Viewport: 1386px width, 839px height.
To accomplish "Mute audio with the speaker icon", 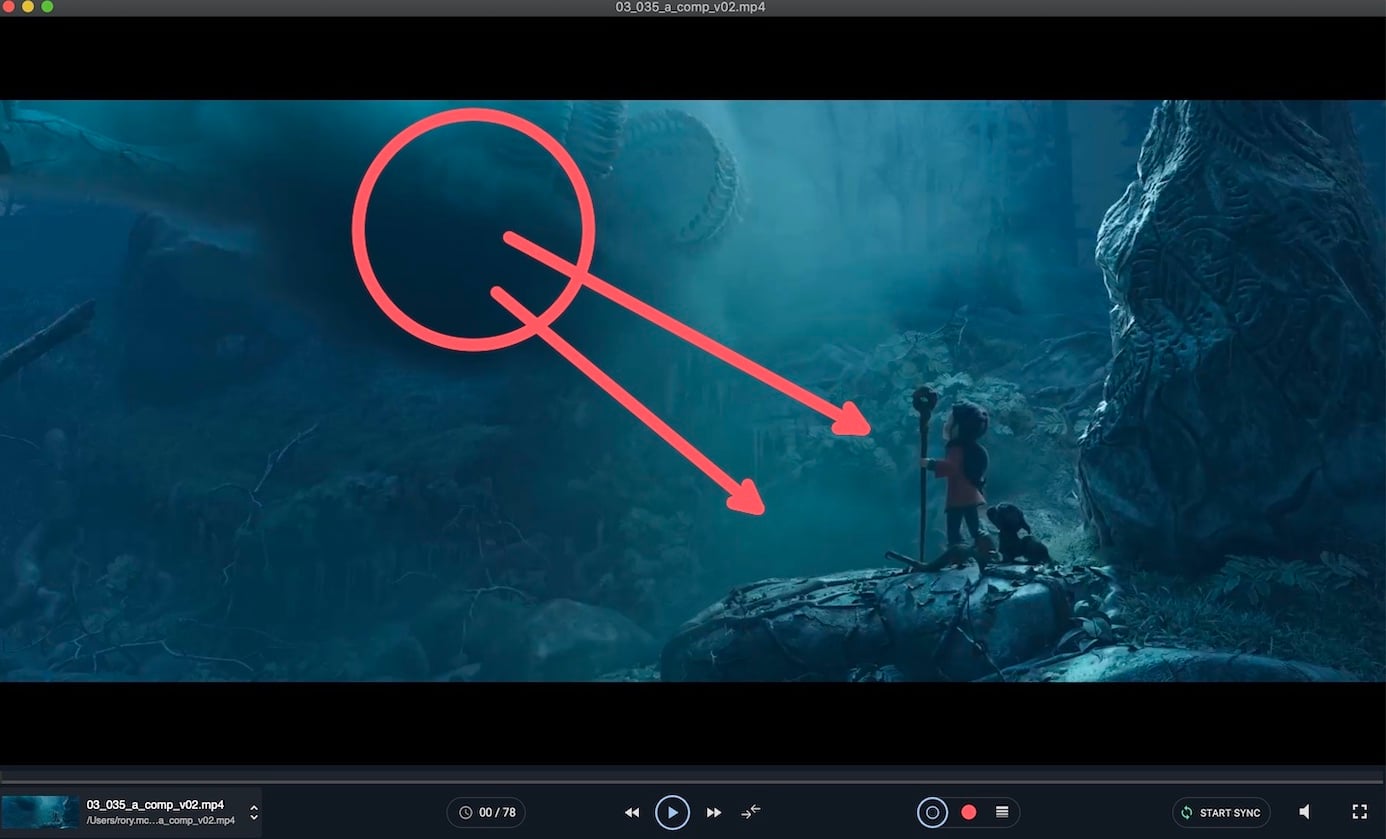I will coord(1305,813).
